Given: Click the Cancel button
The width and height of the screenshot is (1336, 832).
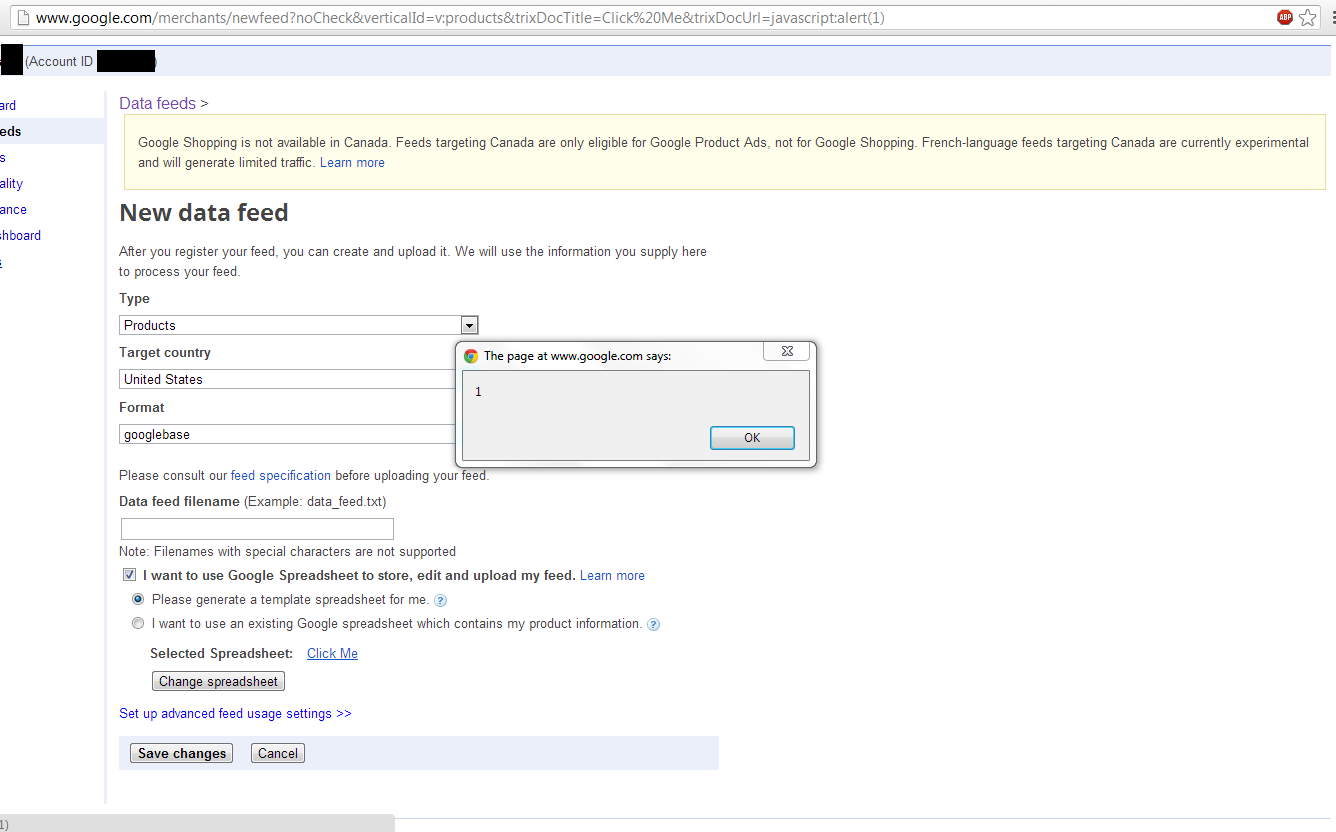Looking at the screenshot, I should [x=278, y=753].
